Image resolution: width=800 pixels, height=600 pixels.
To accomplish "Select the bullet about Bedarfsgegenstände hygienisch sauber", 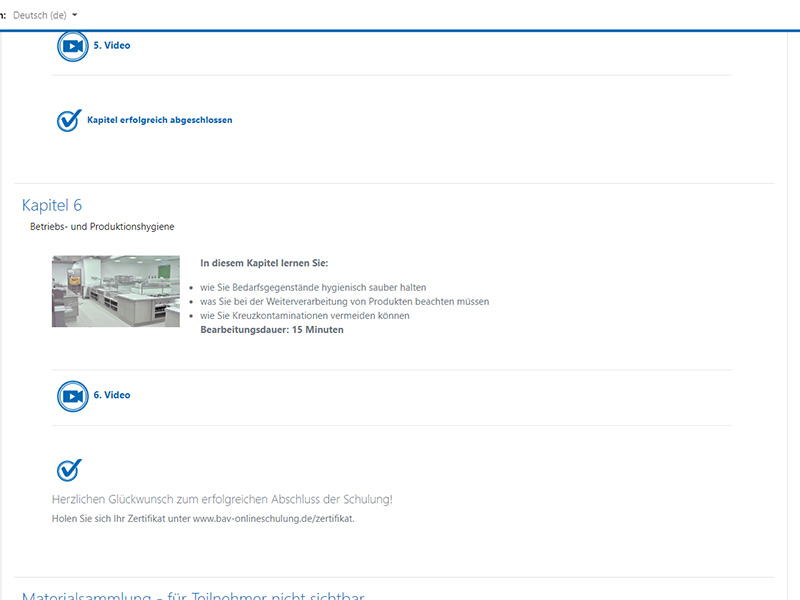I will (x=313, y=287).
